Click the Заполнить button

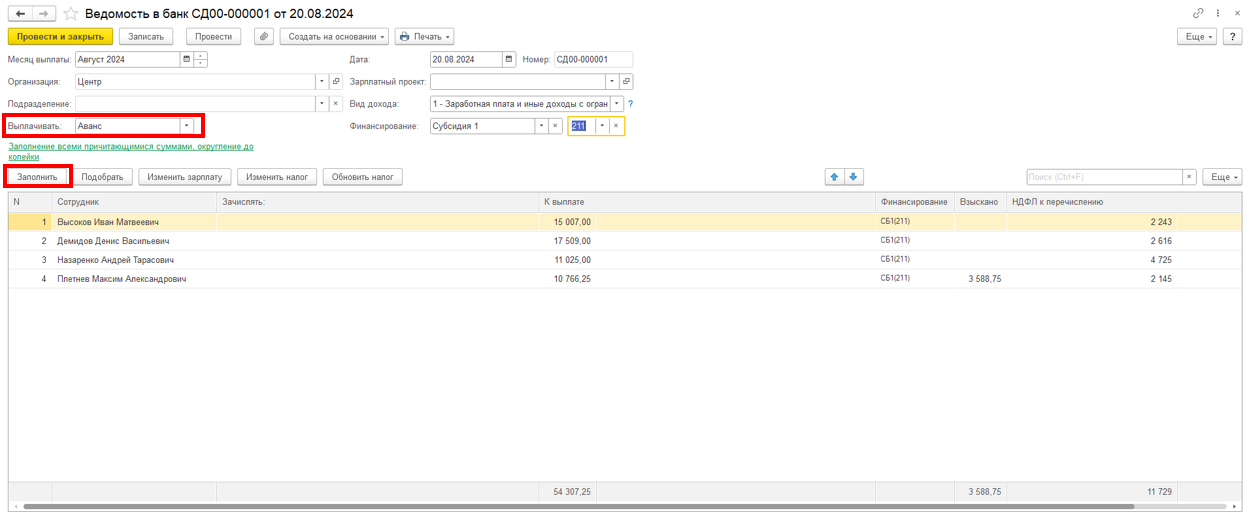(x=38, y=177)
